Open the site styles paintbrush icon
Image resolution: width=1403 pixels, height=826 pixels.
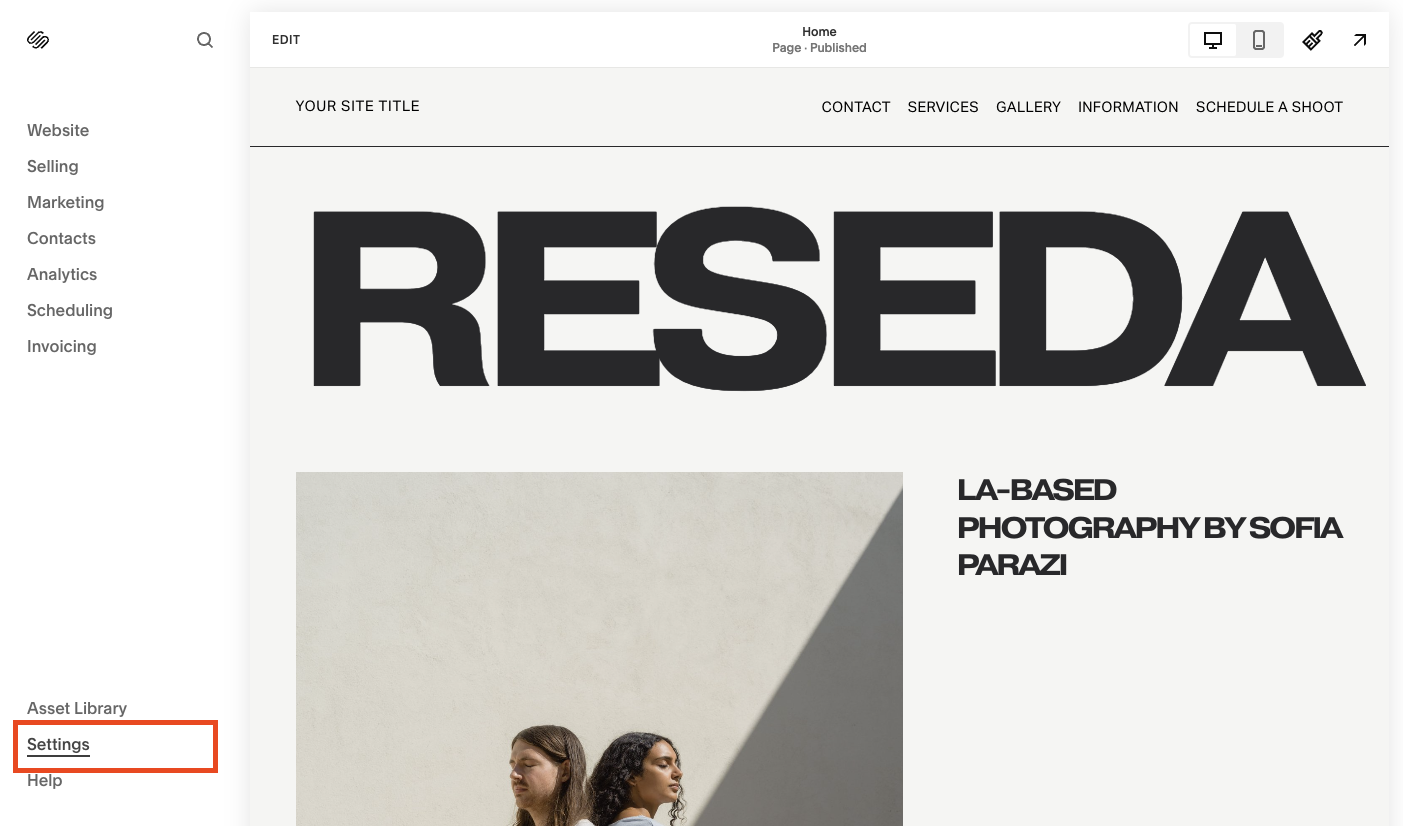(1313, 40)
